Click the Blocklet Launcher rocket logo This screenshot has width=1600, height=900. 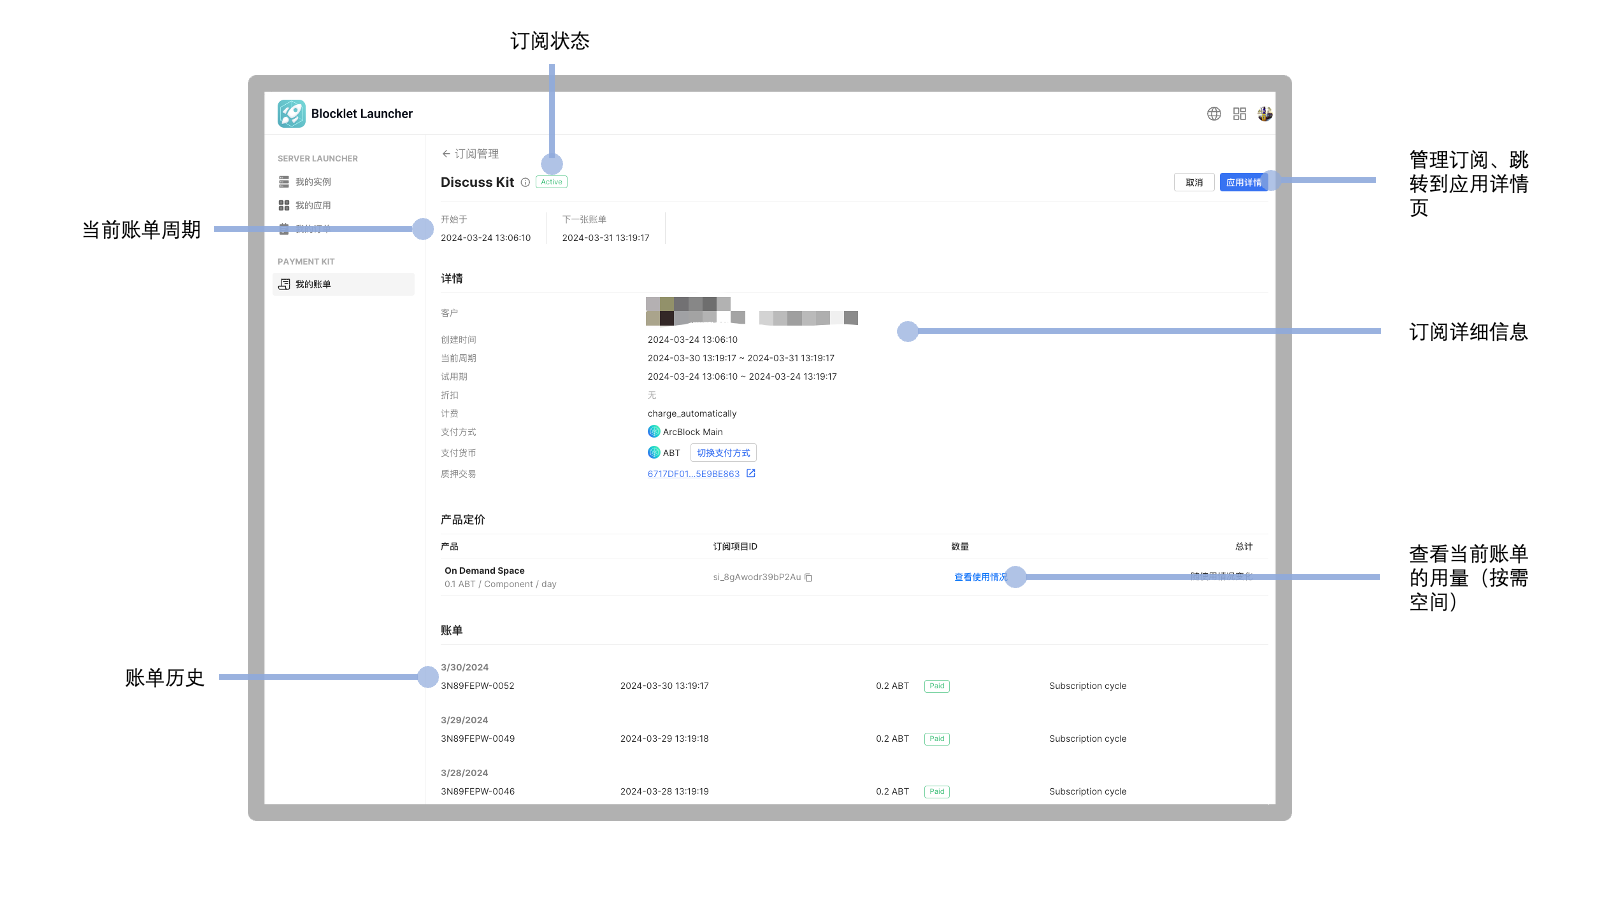pyautogui.click(x=291, y=114)
